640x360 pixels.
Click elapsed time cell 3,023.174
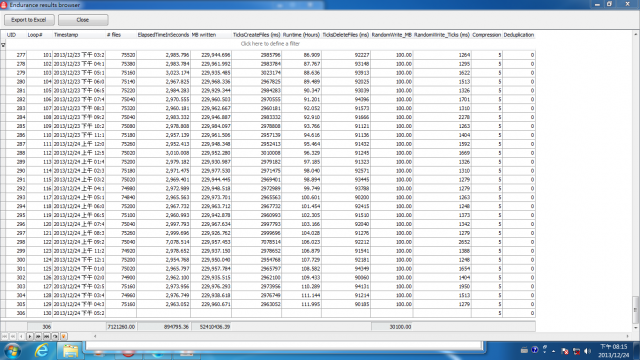click(164, 73)
